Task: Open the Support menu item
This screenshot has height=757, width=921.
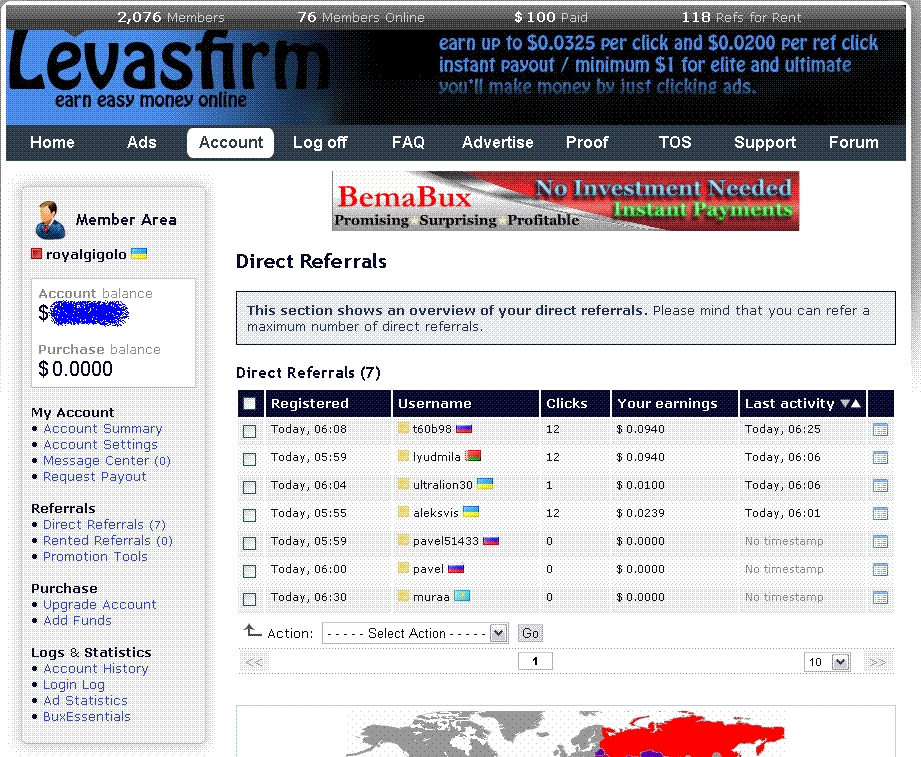Action: (765, 143)
